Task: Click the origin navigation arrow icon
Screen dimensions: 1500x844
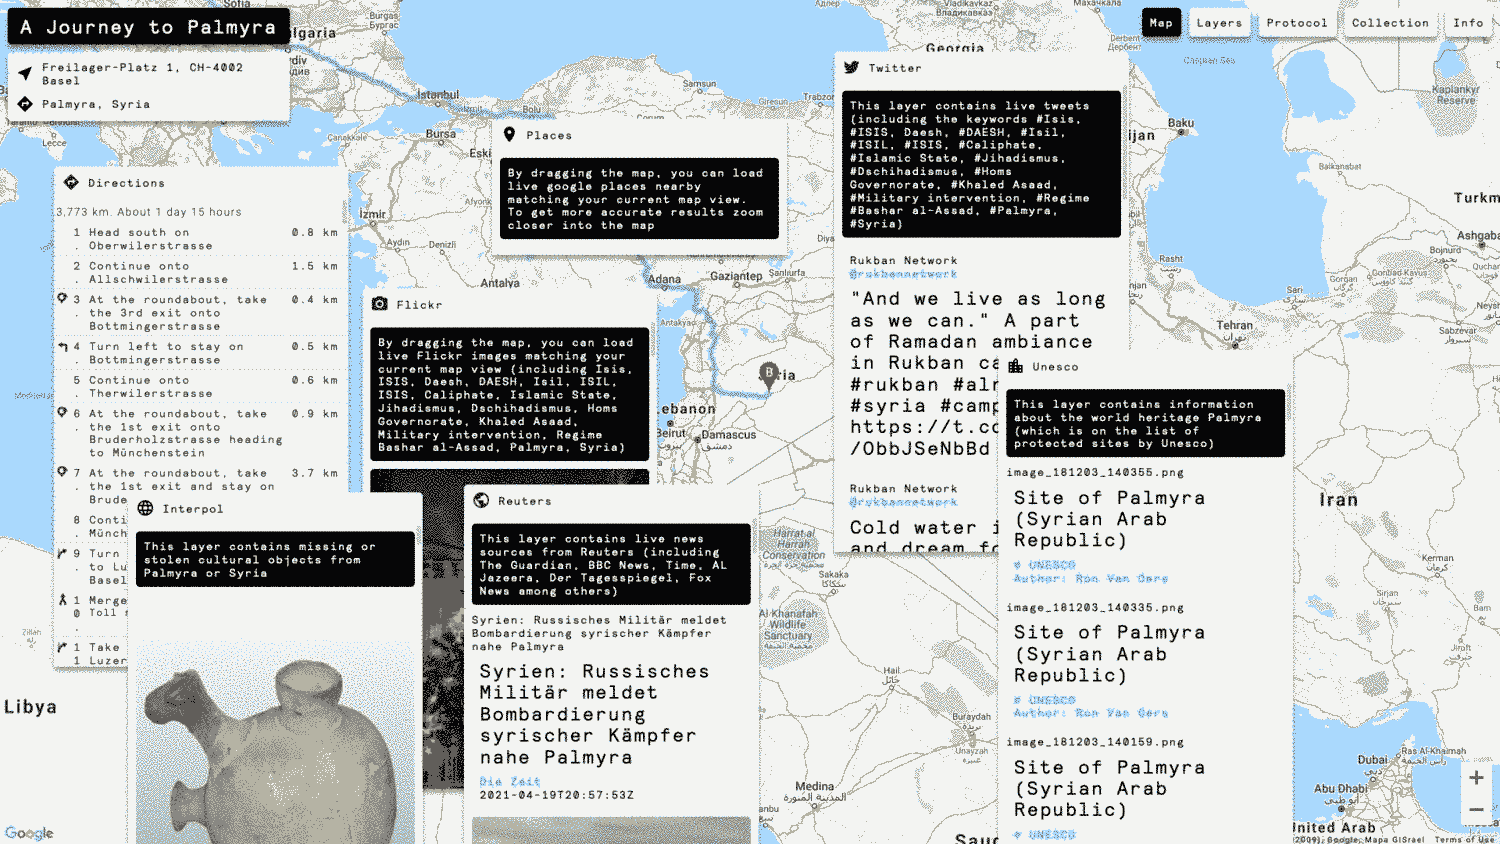Action: pos(25,74)
